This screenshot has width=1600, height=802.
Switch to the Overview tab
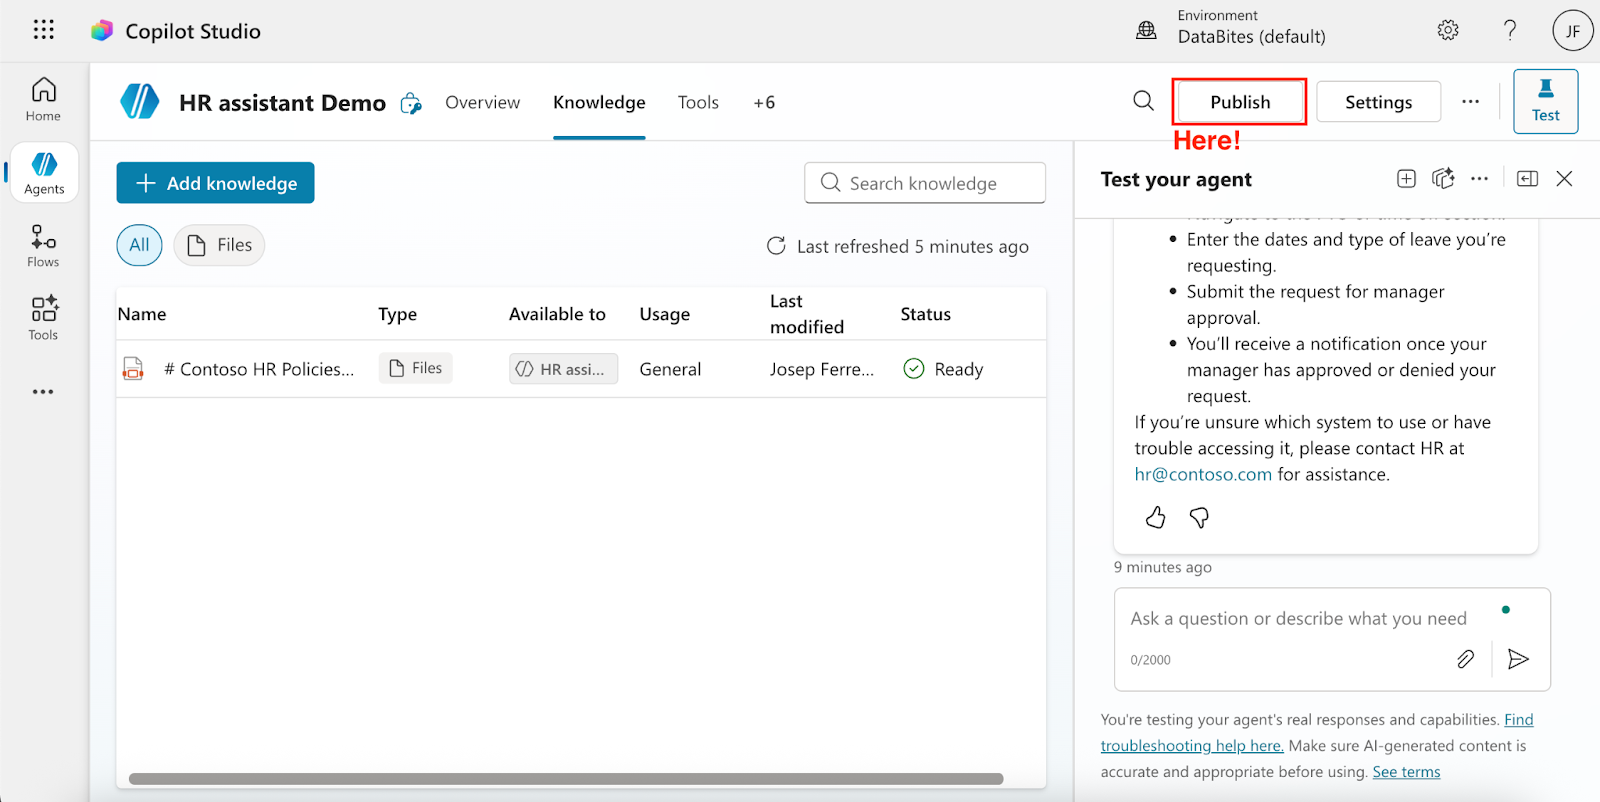click(x=482, y=102)
